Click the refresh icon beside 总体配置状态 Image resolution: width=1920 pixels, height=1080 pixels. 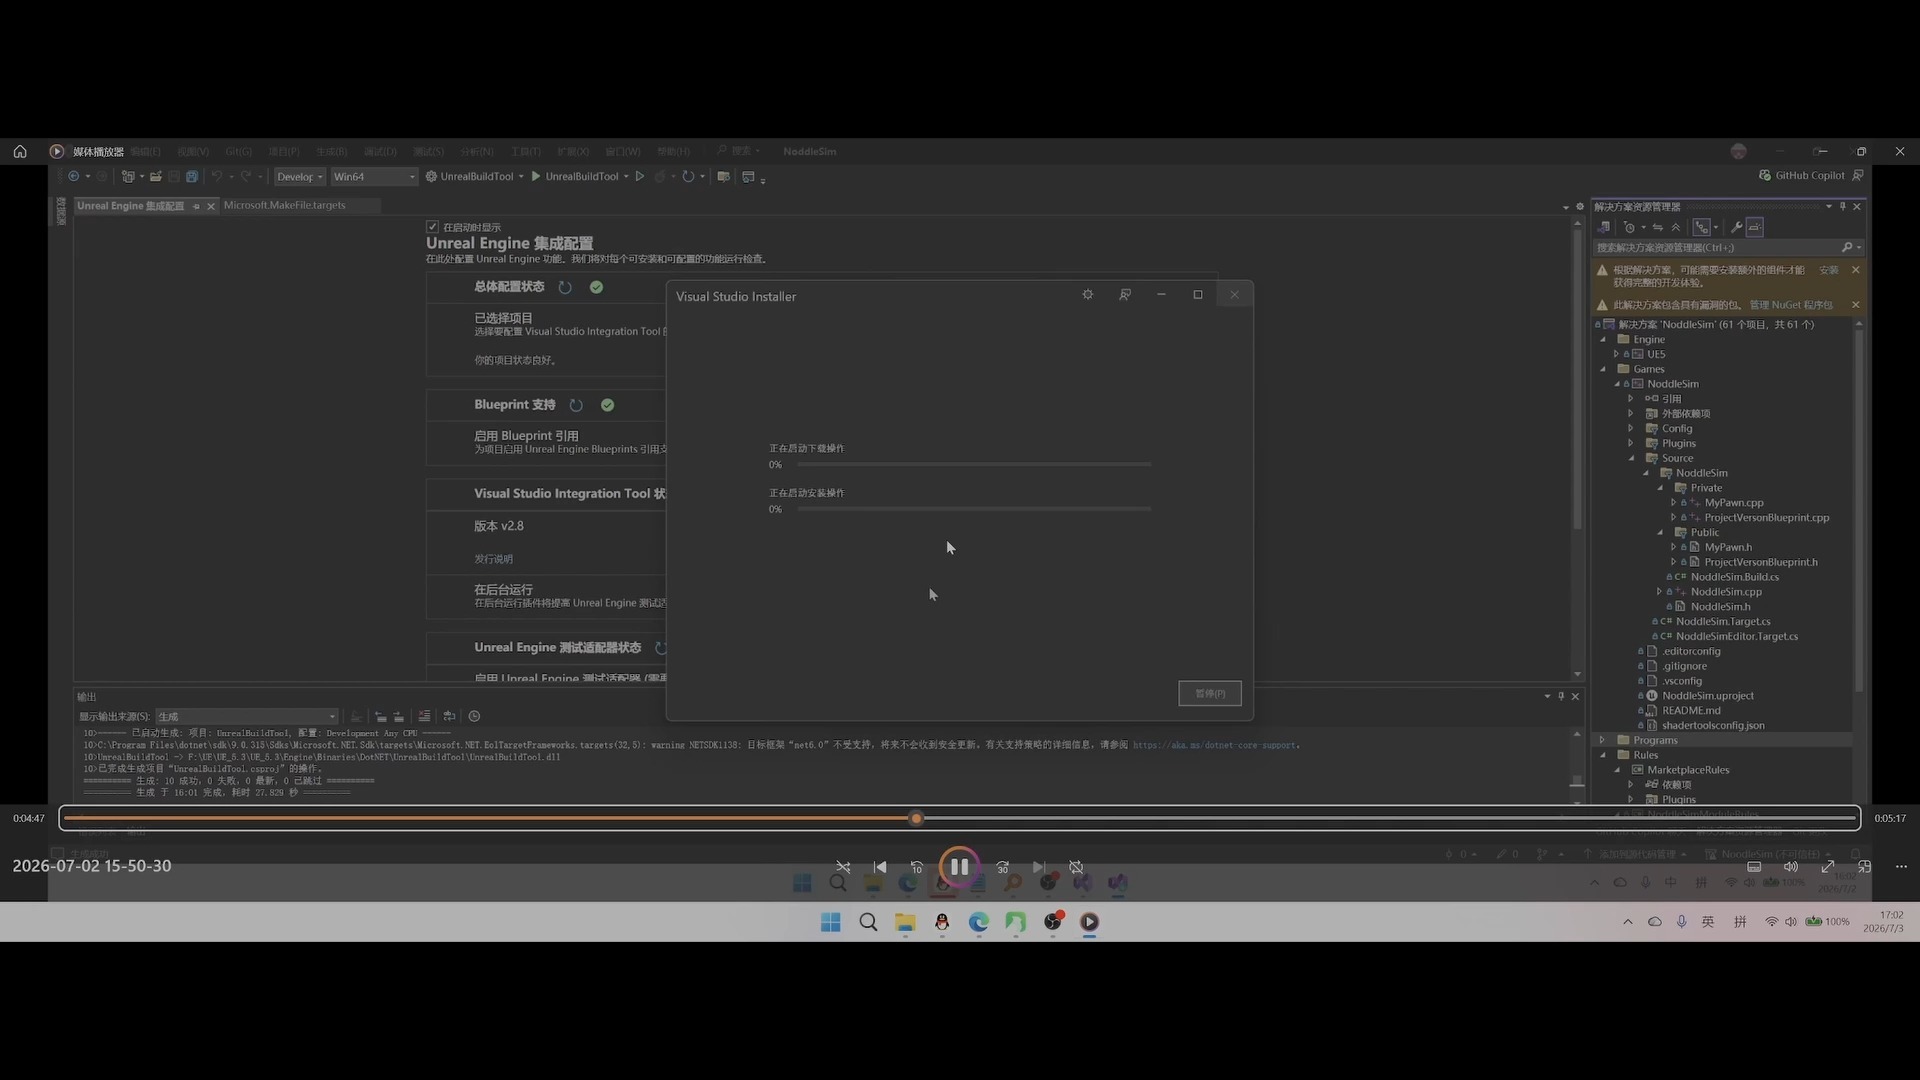[565, 288]
